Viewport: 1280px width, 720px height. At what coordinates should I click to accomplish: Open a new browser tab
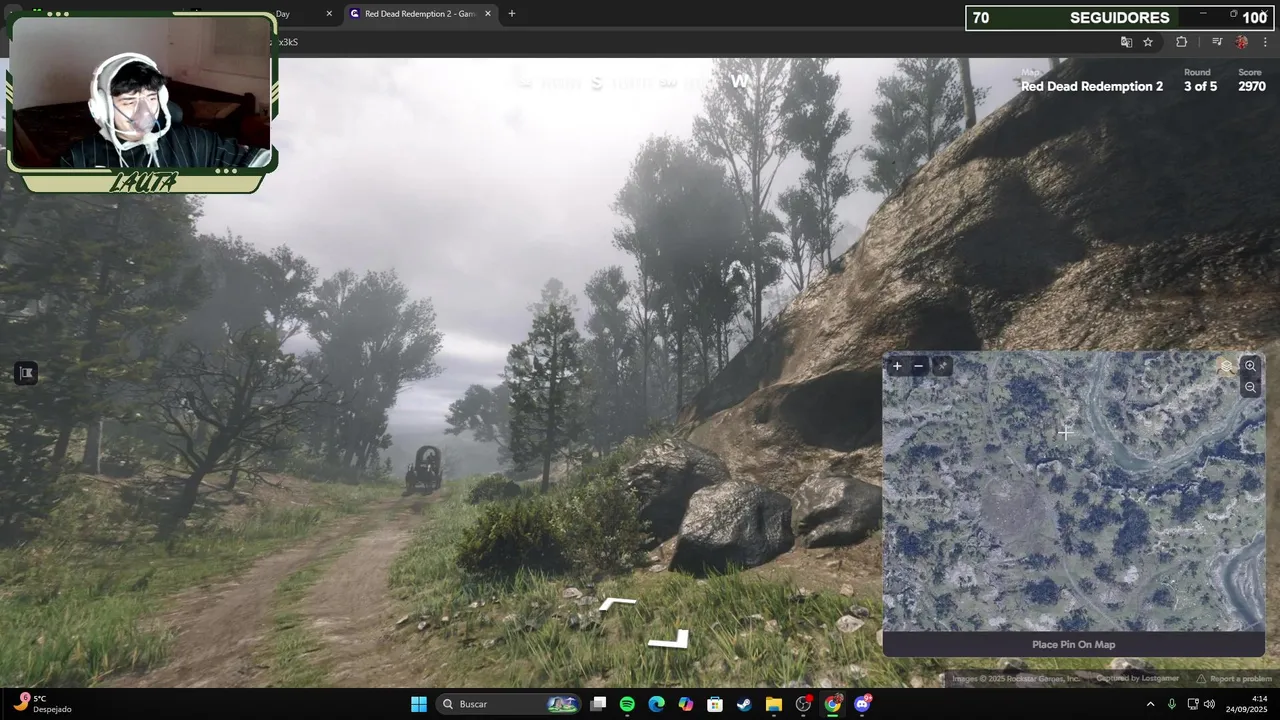(512, 14)
